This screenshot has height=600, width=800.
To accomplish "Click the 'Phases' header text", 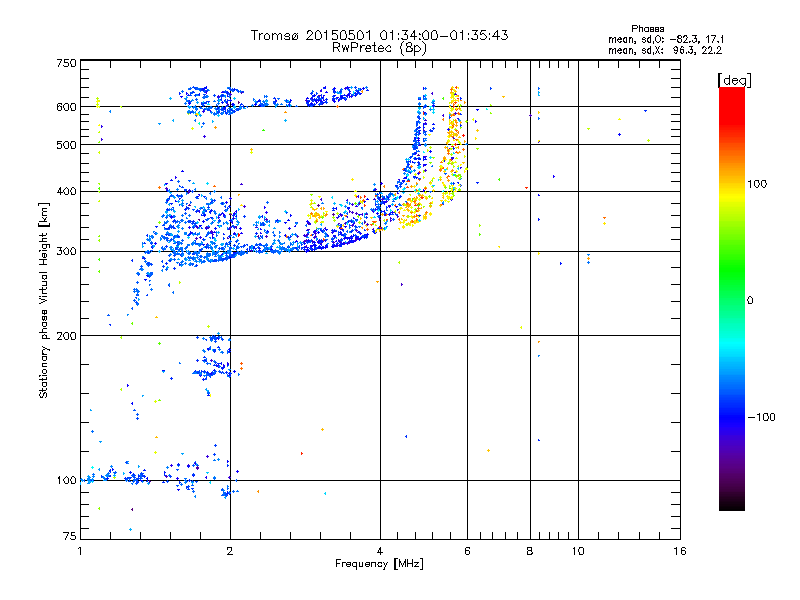I will (x=647, y=29).
